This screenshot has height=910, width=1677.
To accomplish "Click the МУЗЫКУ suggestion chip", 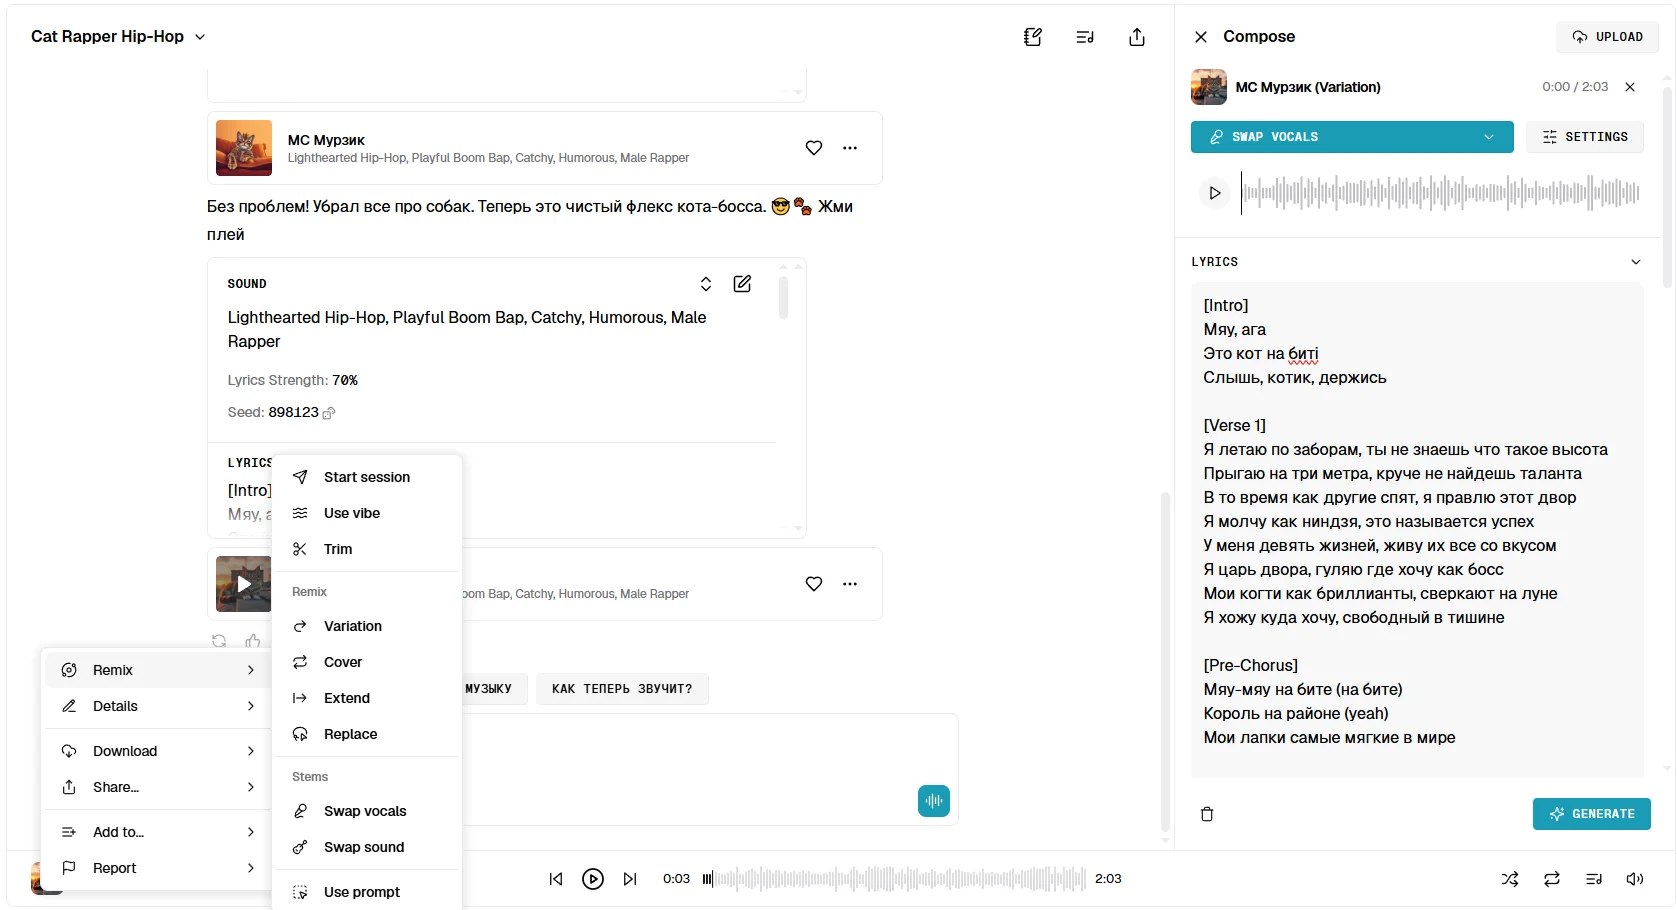I will (494, 689).
